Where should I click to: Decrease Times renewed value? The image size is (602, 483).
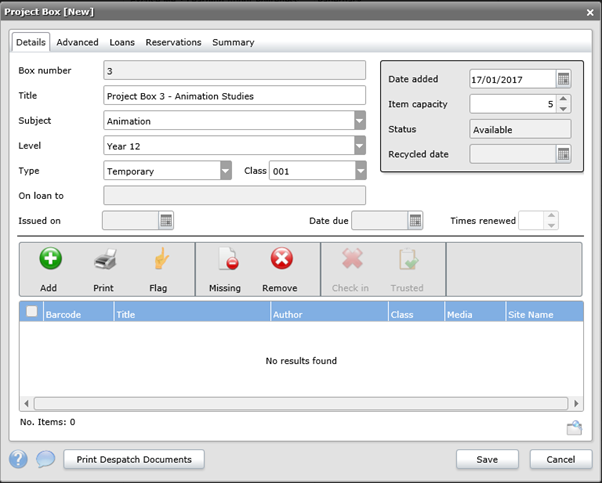551,225
